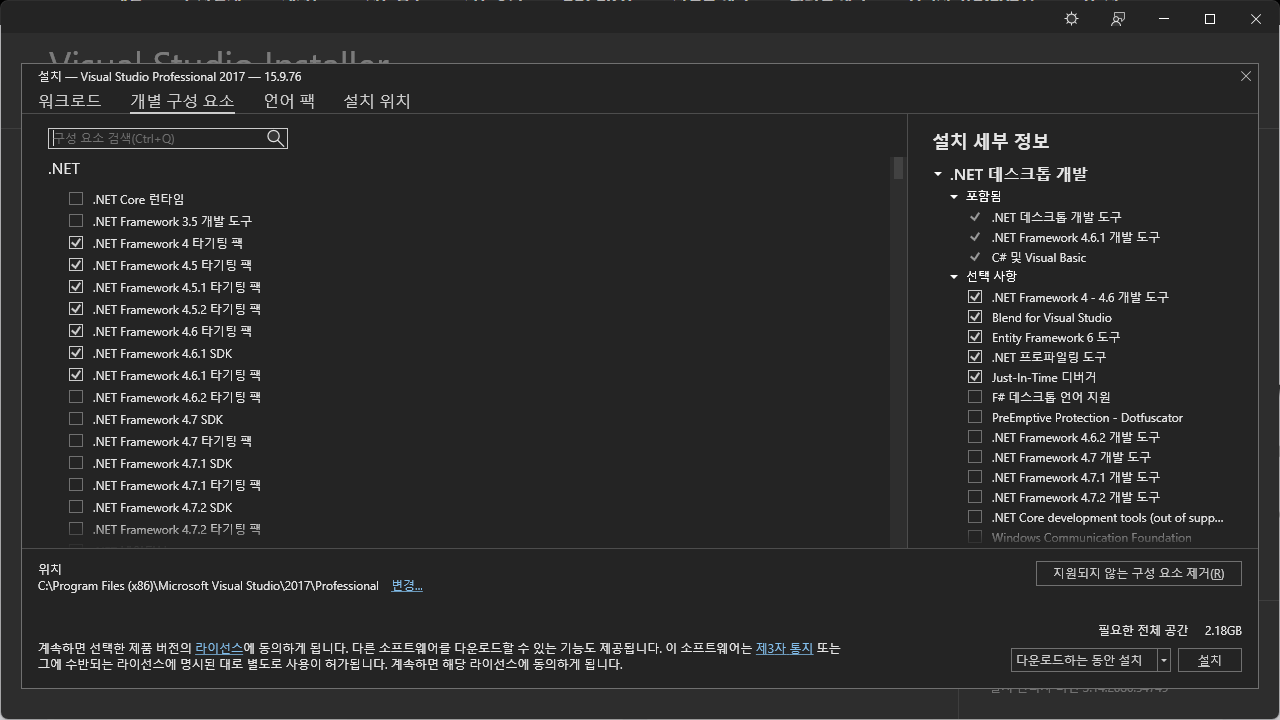Select 개별 구성 요소 tab
The width and height of the screenshot is (1280, 720).
pos(182,101)
